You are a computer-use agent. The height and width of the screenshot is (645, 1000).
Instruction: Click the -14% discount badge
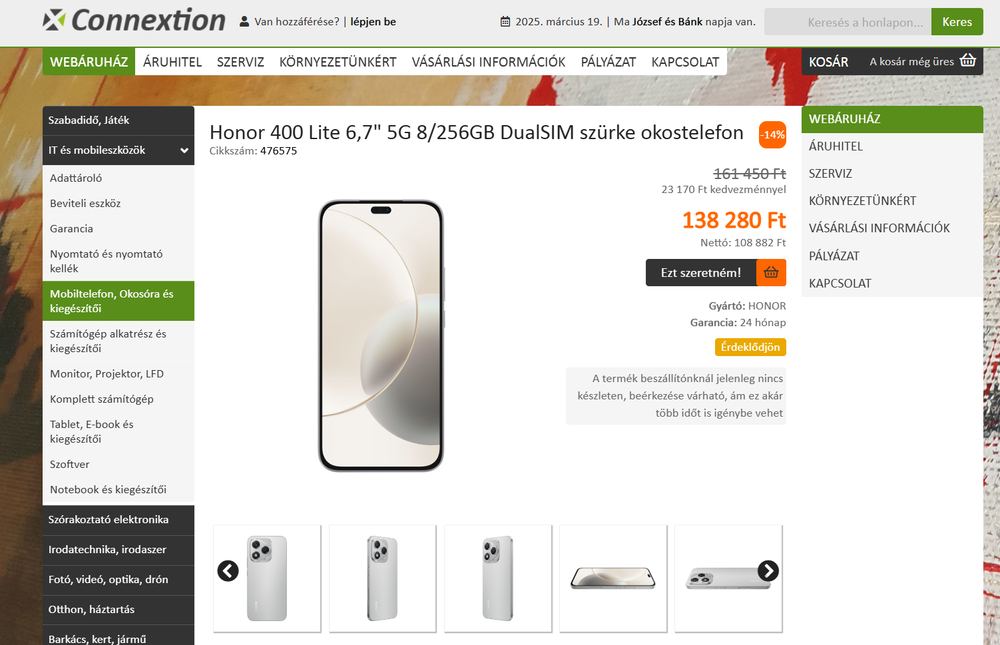772,135
